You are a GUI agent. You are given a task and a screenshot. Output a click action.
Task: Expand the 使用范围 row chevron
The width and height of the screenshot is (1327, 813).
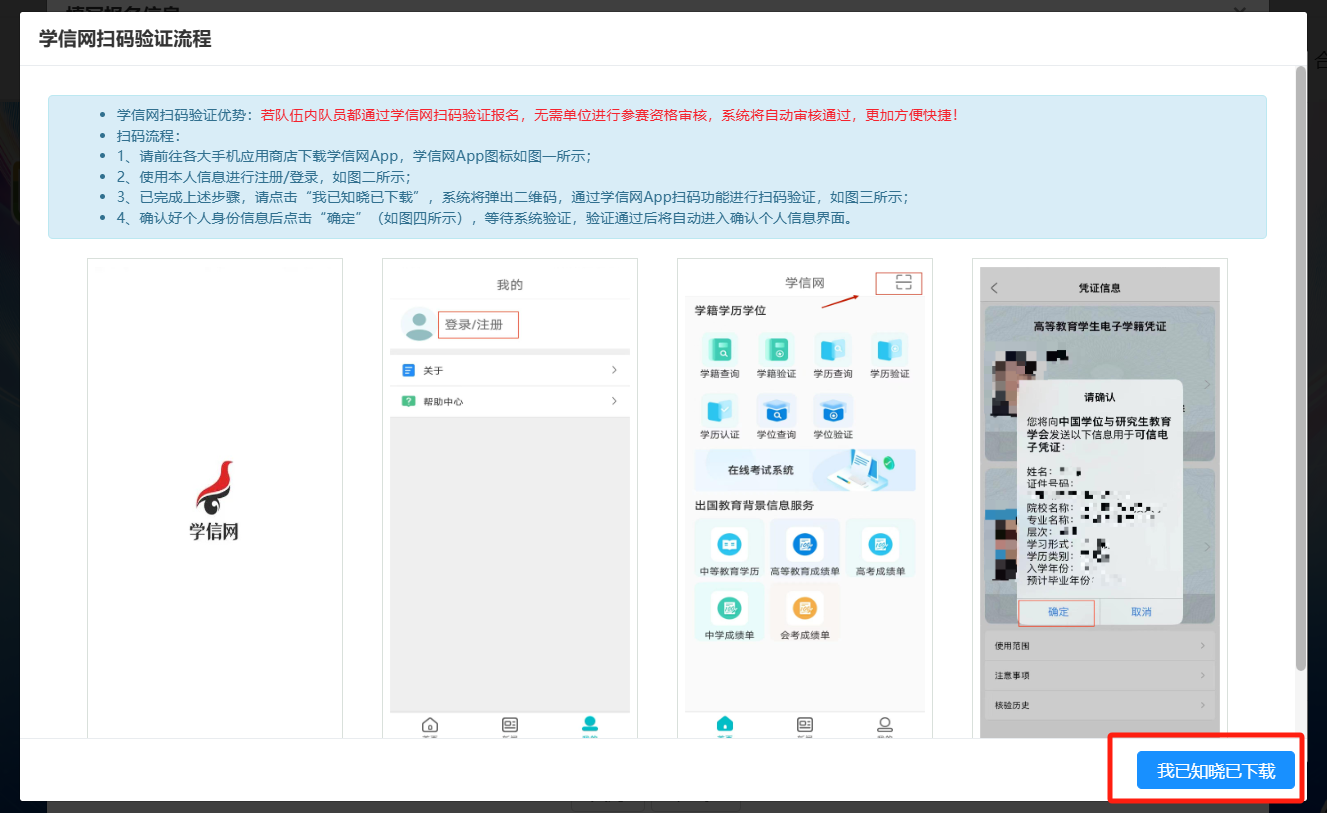1202,646
